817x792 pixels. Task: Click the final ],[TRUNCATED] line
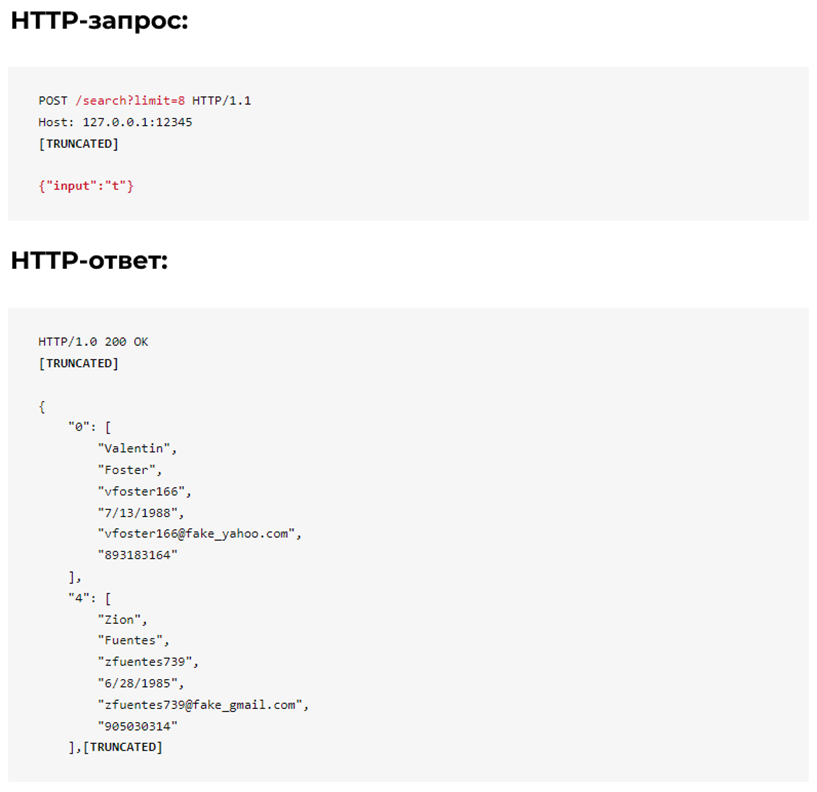click(116, 747)
